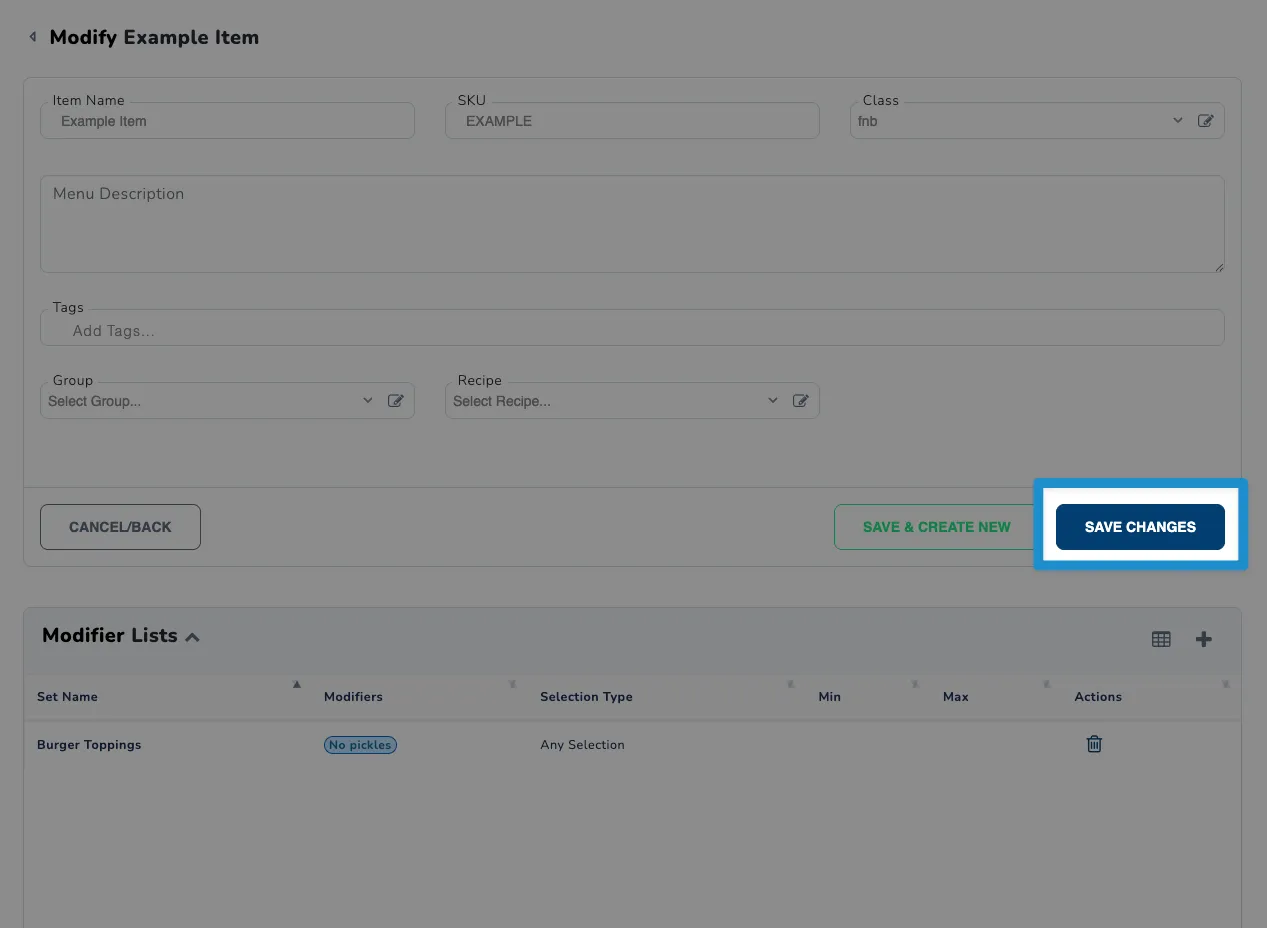1267x928 pixels.
Task: Click inside the Menu Description textarea
Action: click(632, 224)
